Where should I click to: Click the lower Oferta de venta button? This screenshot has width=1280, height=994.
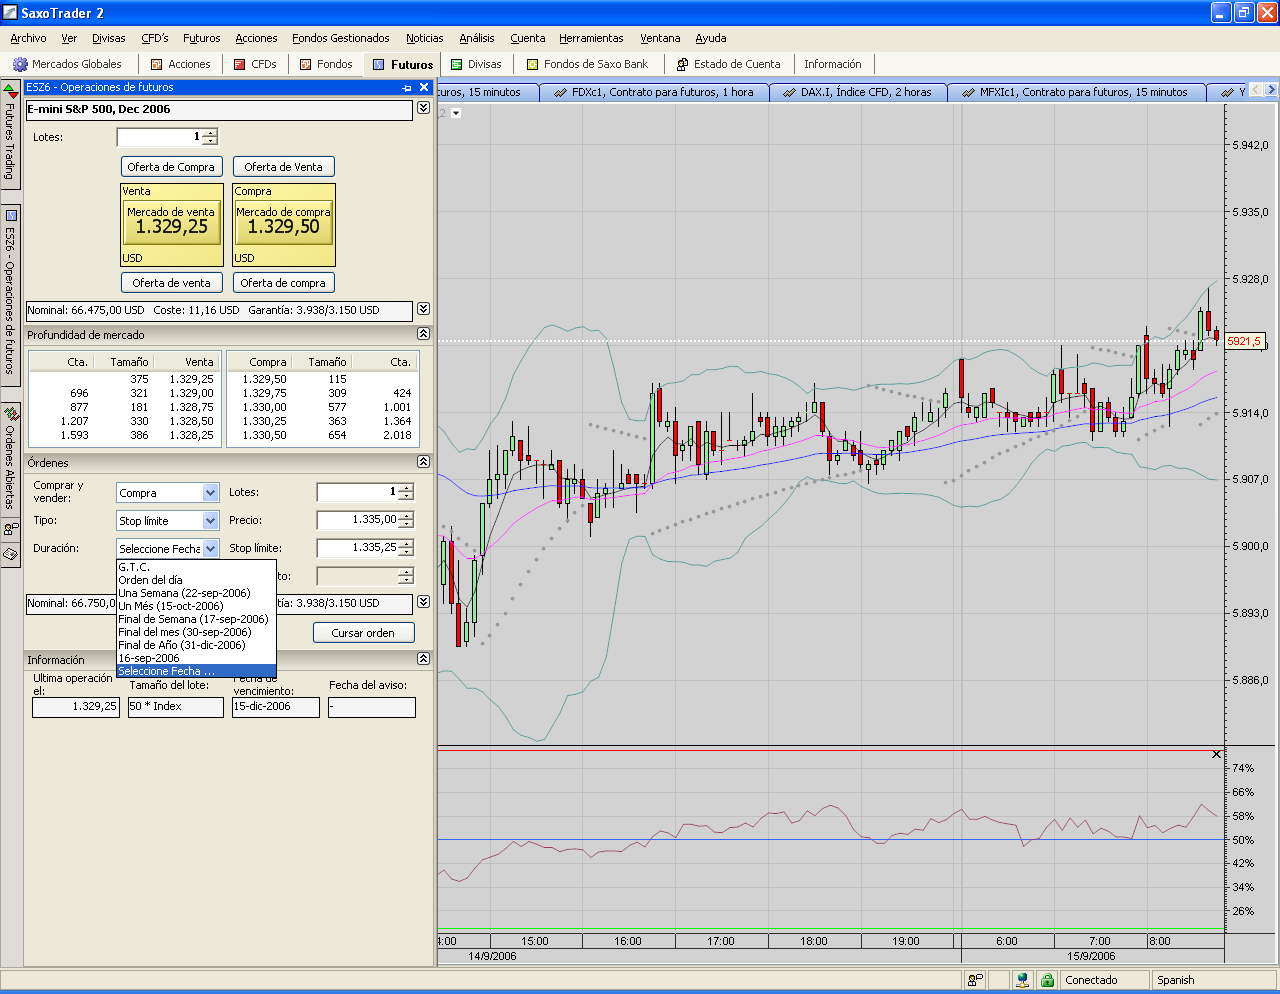click(x=171, y=283)
